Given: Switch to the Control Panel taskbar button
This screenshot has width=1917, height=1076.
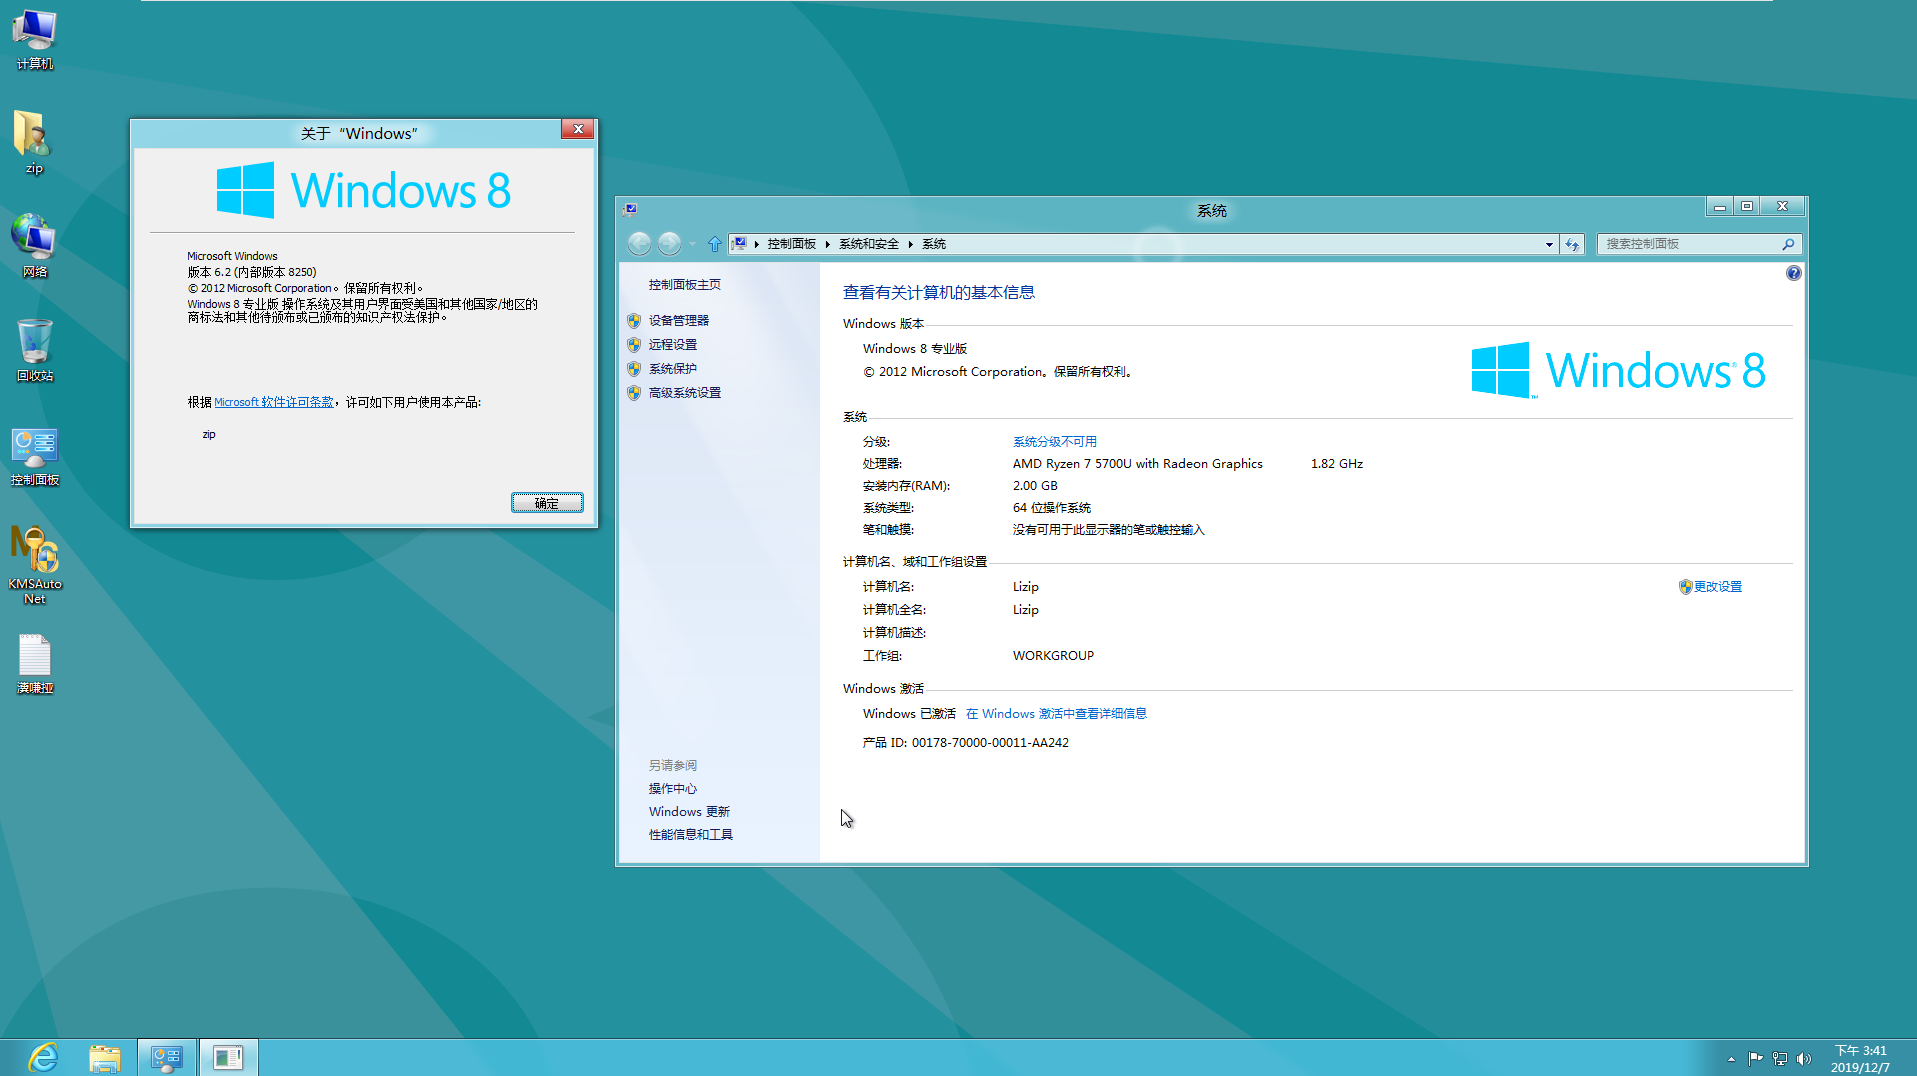Looking at the screenshot, I should point(166,1057).
